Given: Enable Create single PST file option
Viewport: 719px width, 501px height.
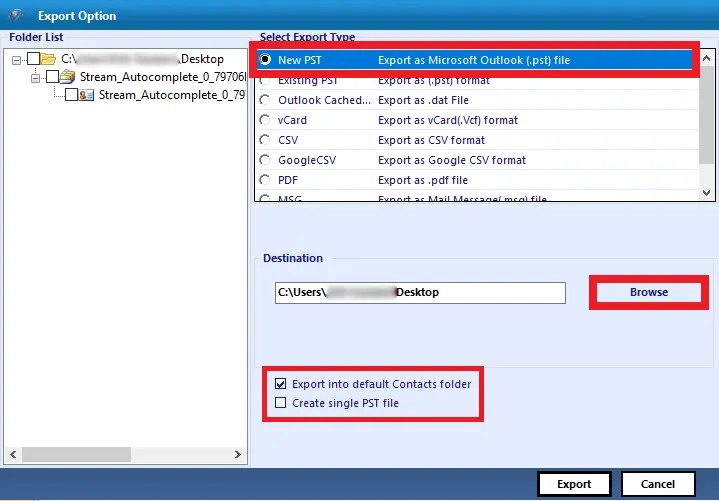Looking at the screenshot, I should point(280,402).
